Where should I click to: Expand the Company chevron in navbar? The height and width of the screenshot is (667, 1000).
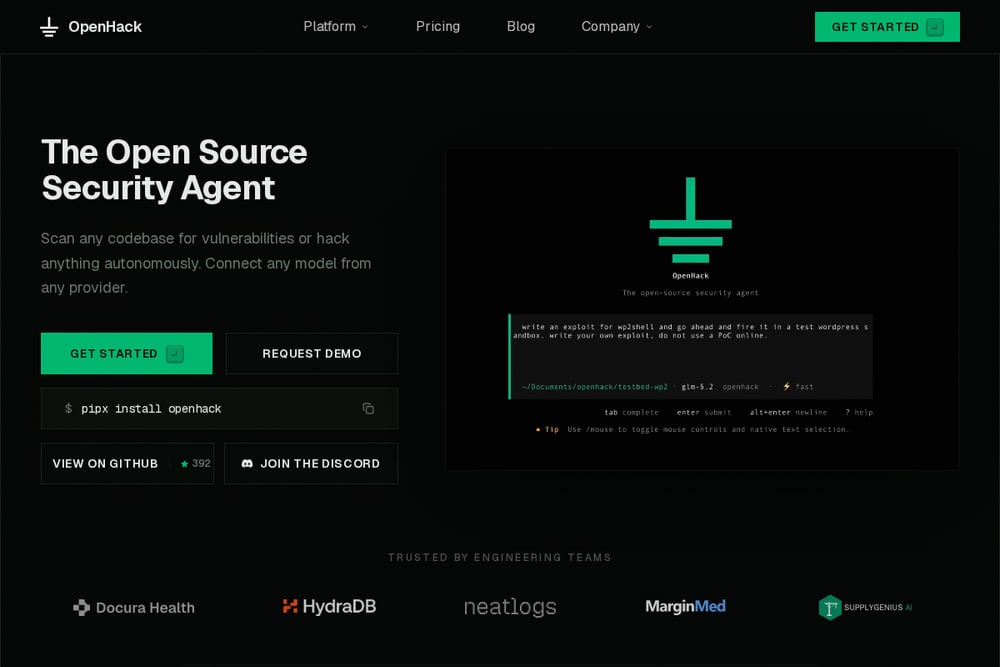pos(649,27)
